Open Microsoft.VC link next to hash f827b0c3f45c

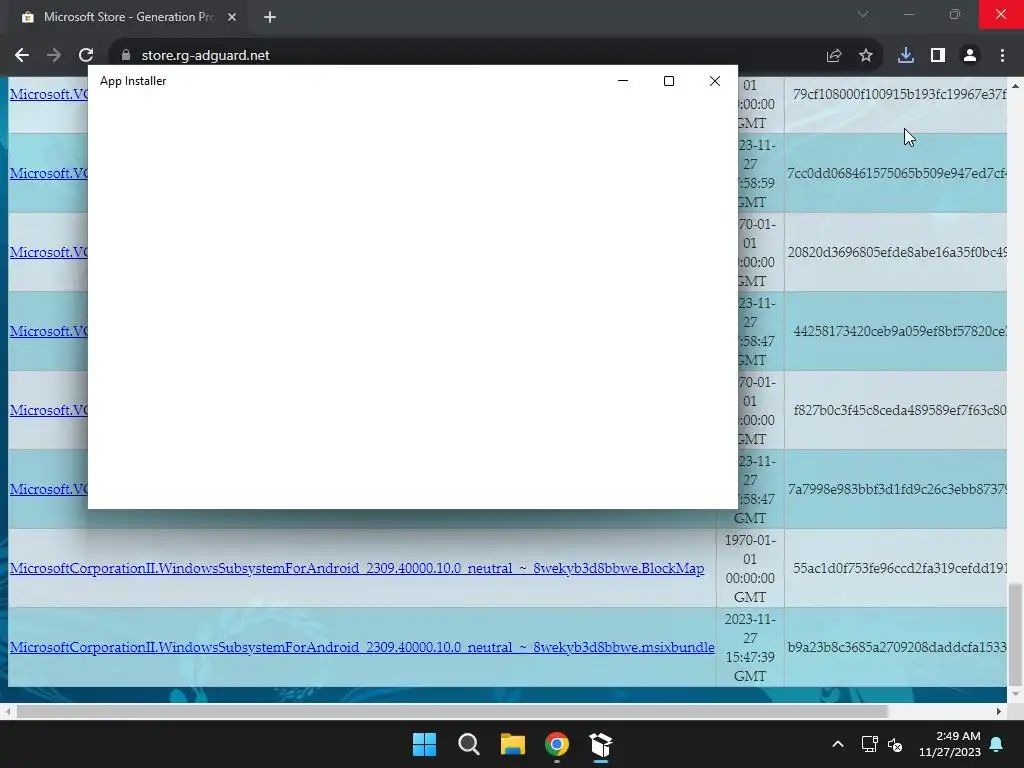point(48,410)
